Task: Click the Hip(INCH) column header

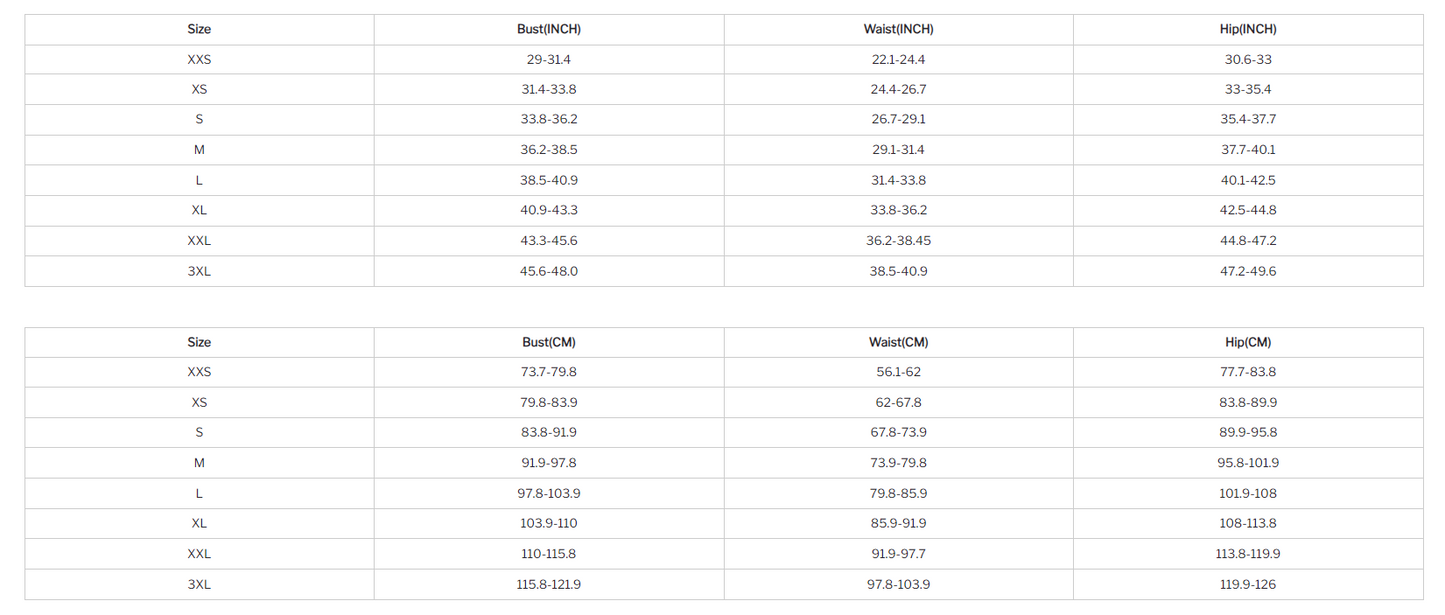Action: [1248, 29]
